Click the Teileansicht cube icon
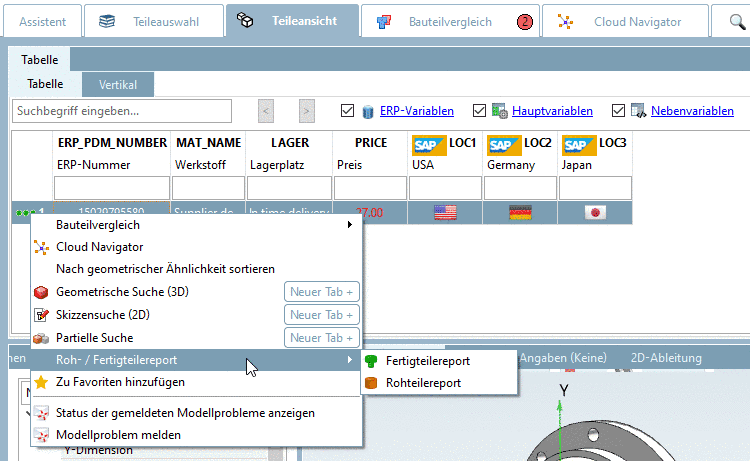Image resolution: width=750 pixels, height=461 pixels. coord(245,20)
